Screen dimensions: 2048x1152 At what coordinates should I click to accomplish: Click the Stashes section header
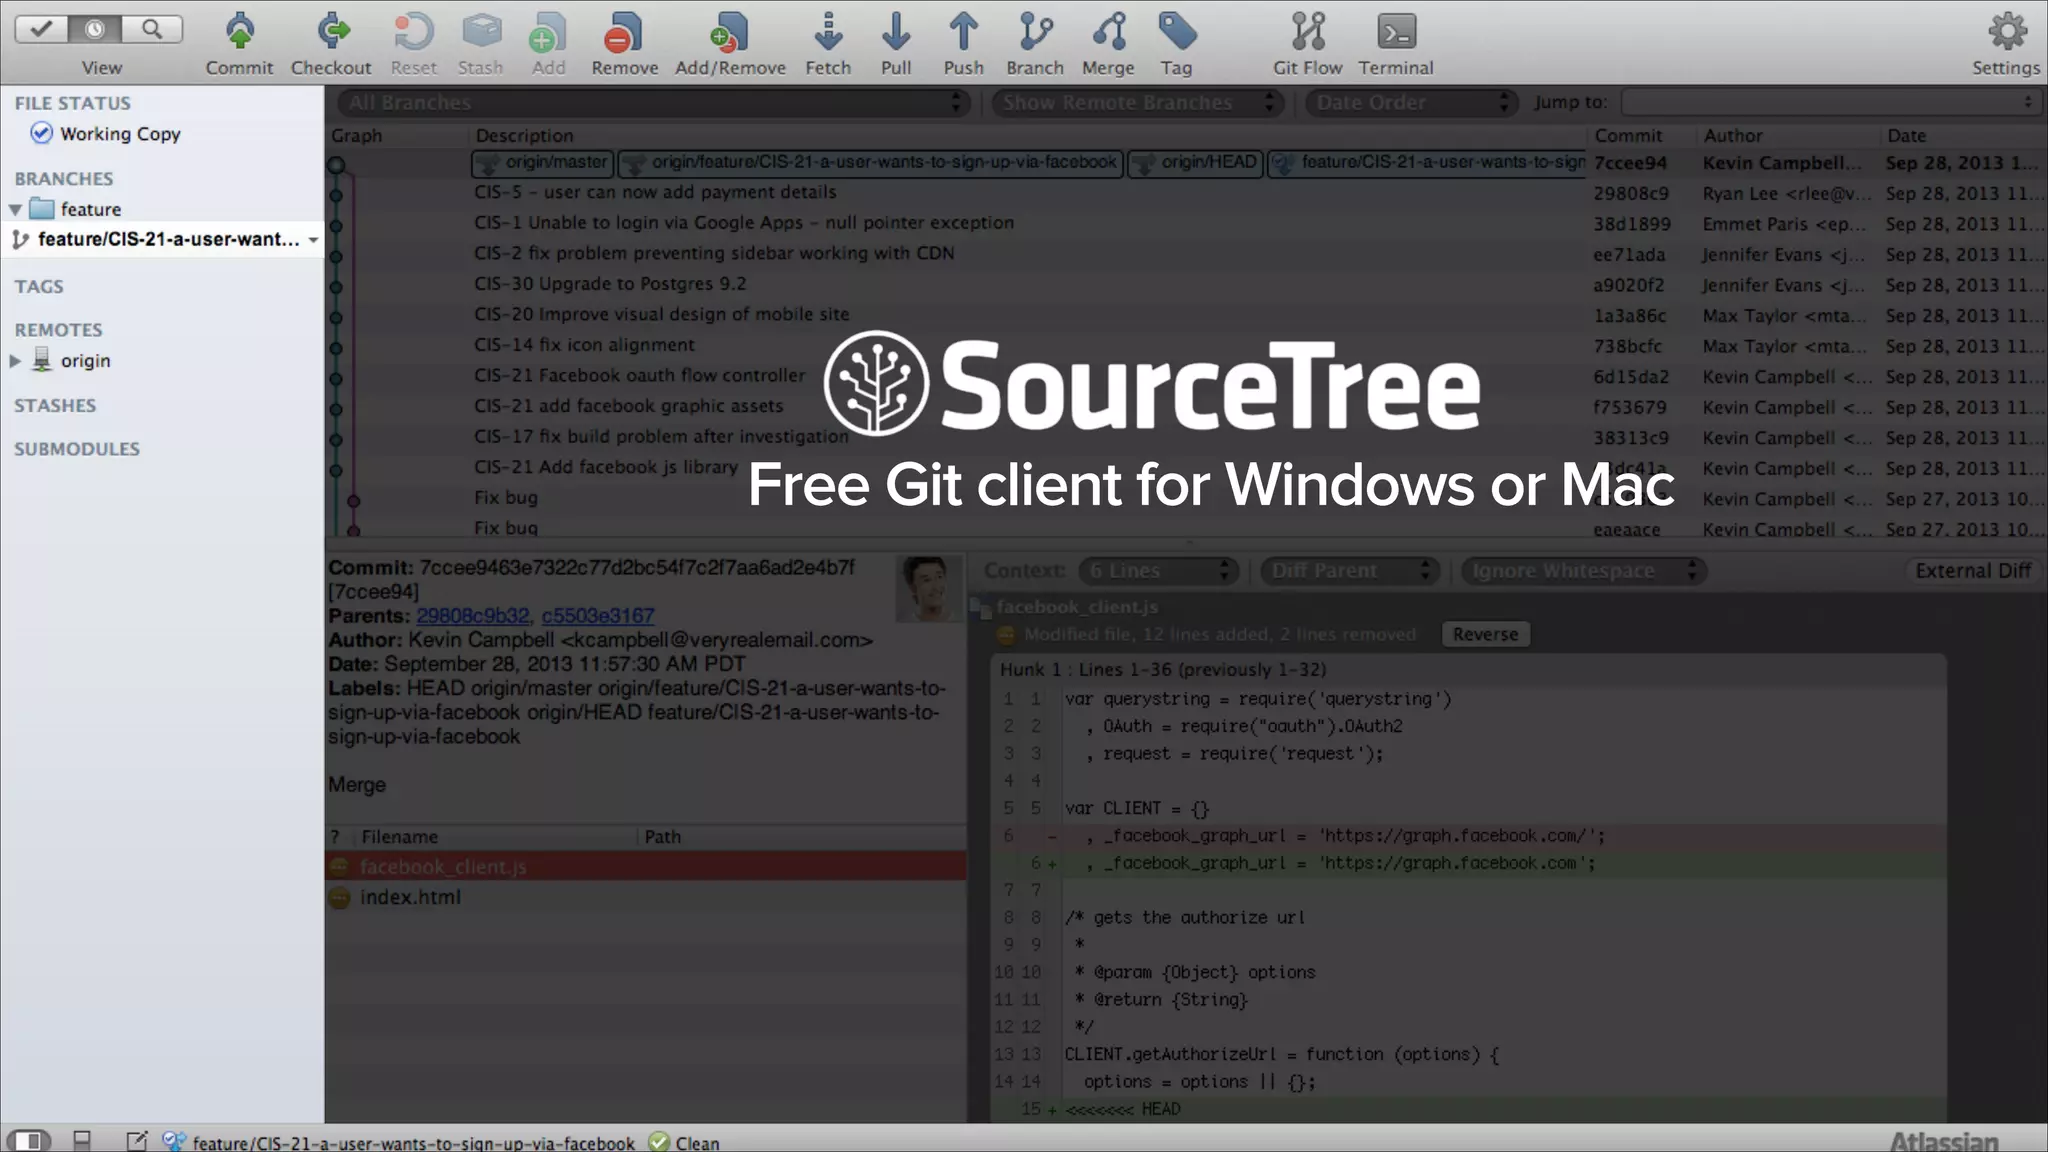click(55, 406)
